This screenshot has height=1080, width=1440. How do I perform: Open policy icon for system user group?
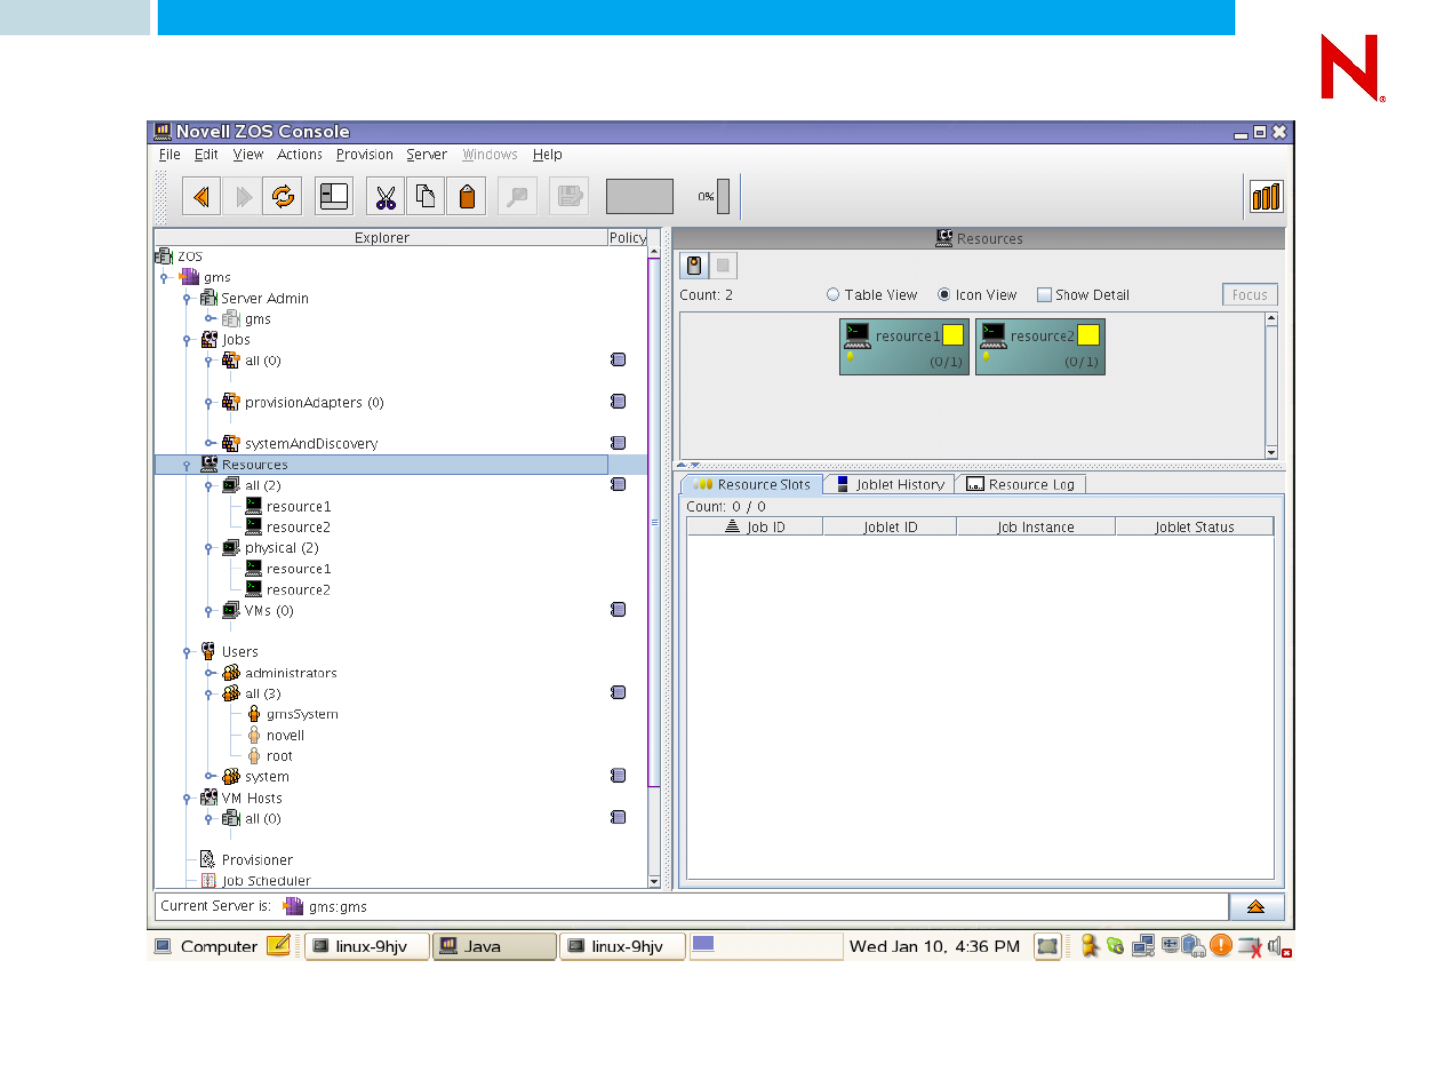pyautogui.click(x=618, y=776)
